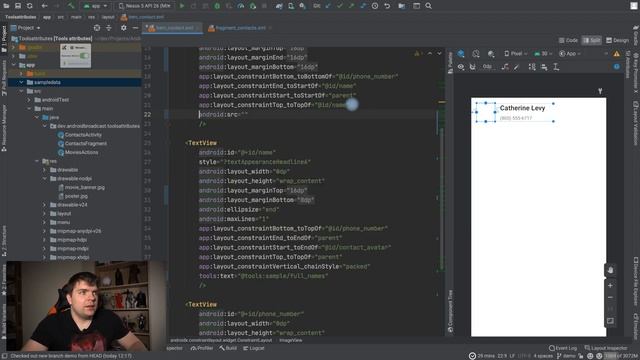This screenshot has width=640, height=360.
Task: Open the AVD Manager phone icon
Action: pos(291,6)
